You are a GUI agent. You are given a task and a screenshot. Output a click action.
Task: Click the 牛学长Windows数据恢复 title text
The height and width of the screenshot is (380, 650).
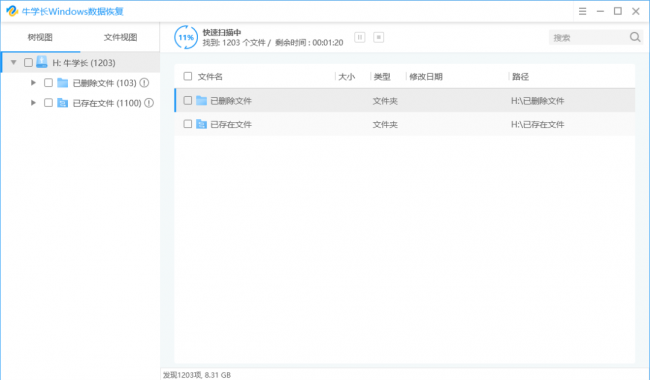[73, 11]
